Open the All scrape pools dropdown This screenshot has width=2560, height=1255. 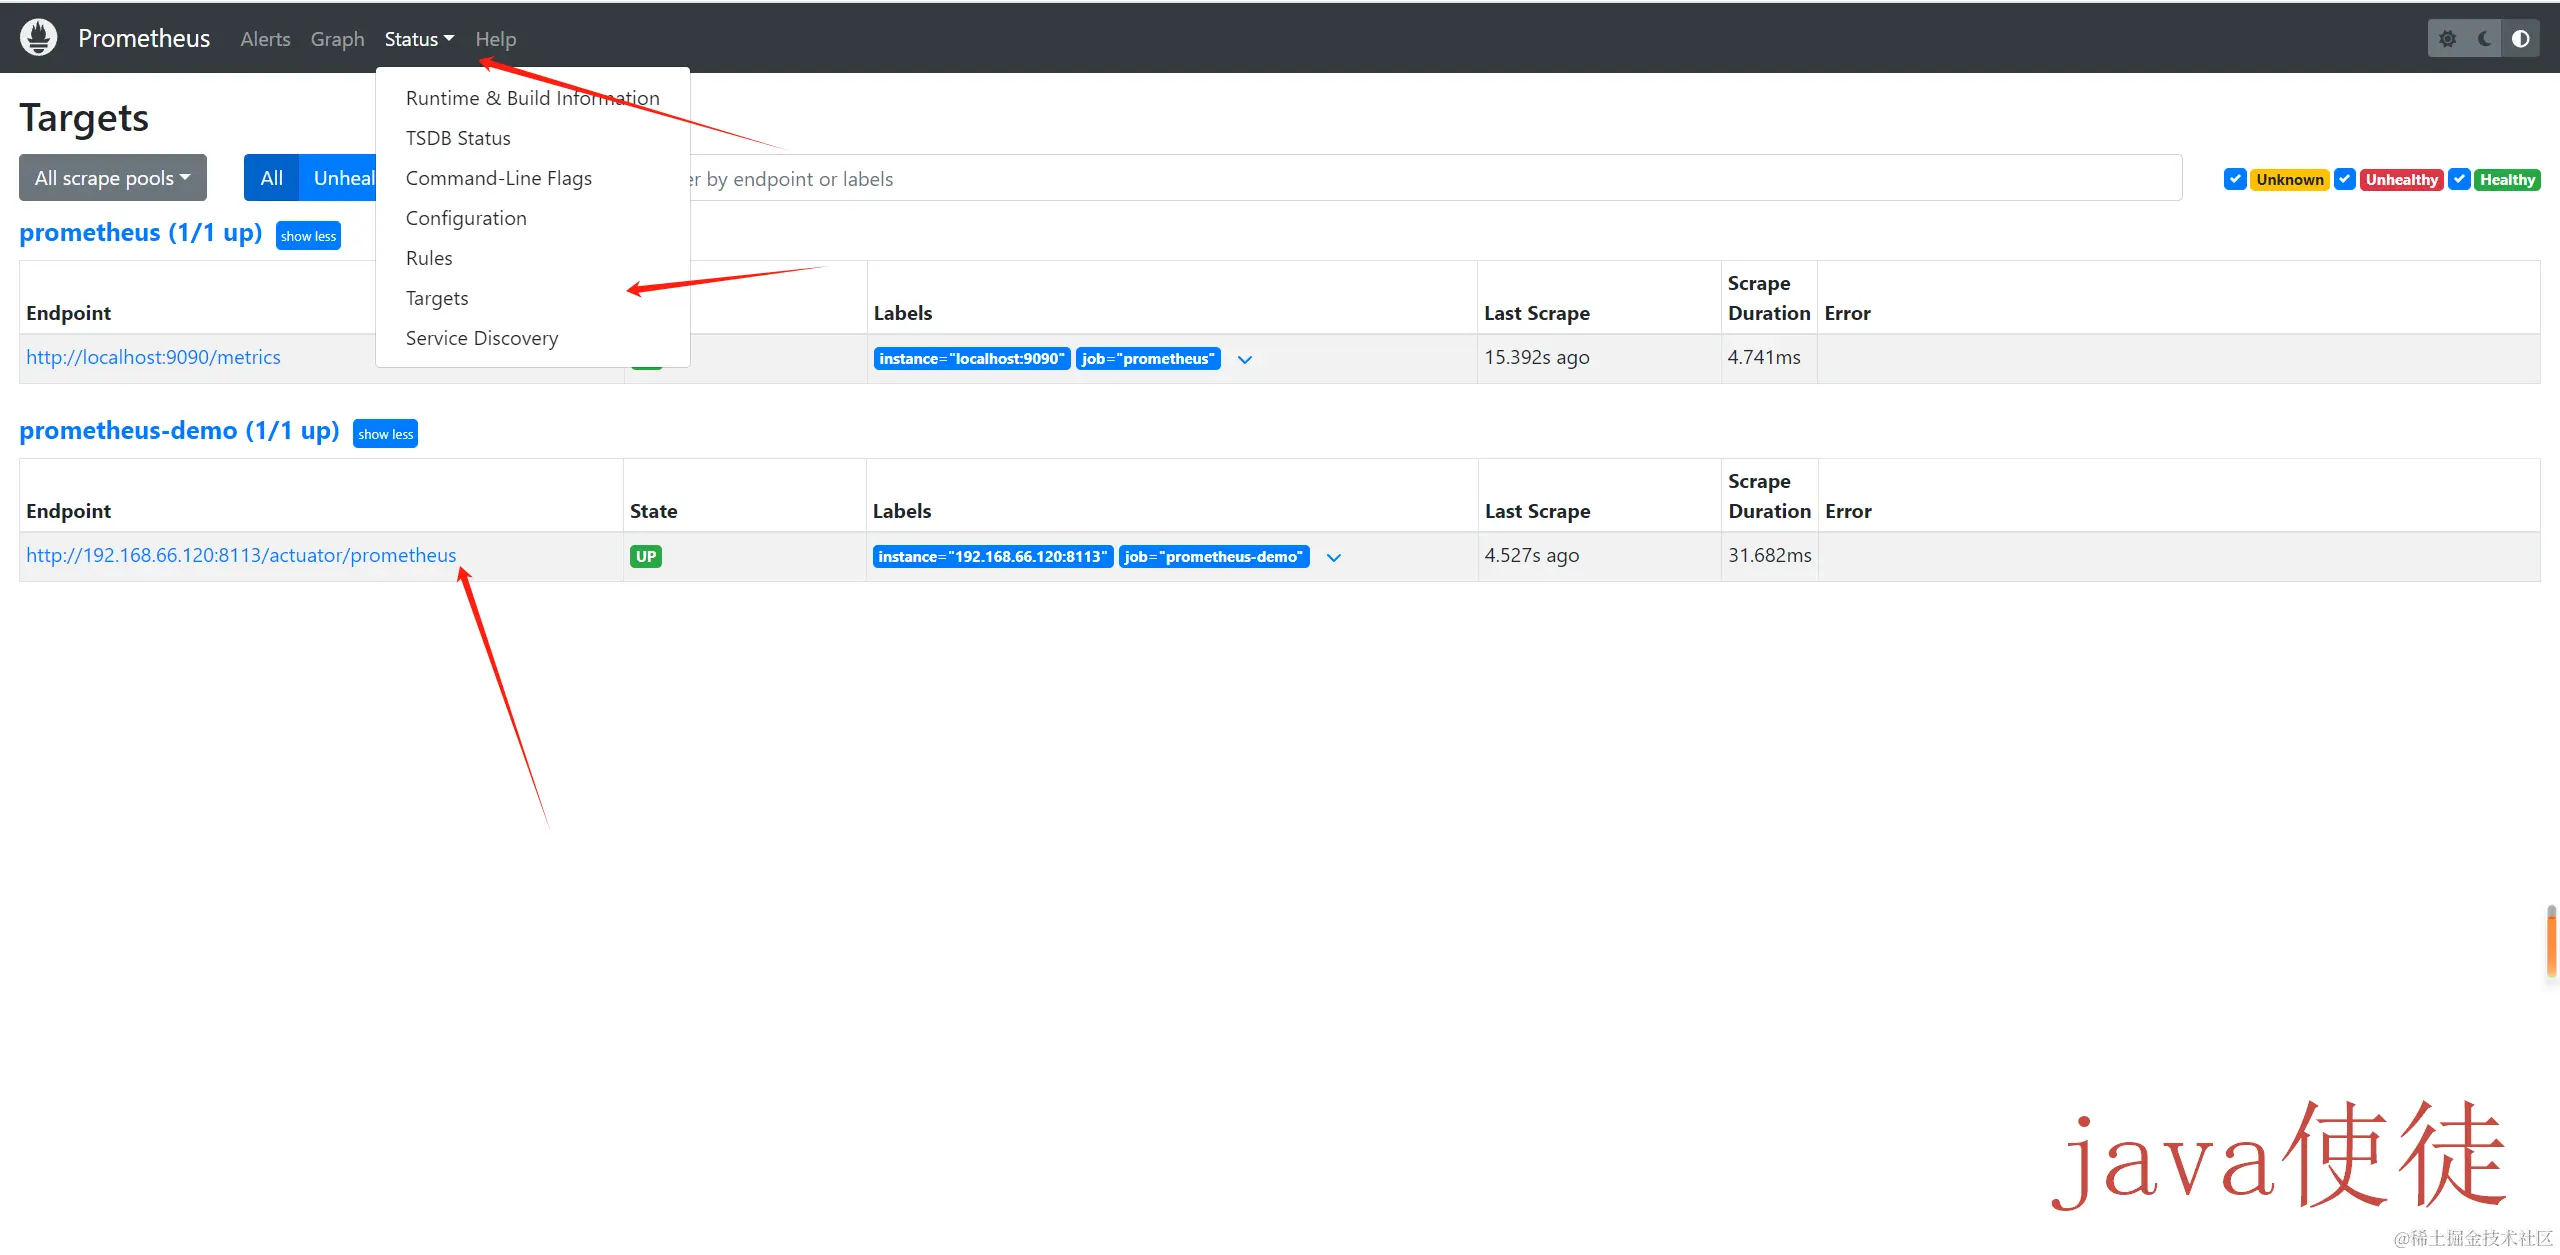tap(113, 178)
